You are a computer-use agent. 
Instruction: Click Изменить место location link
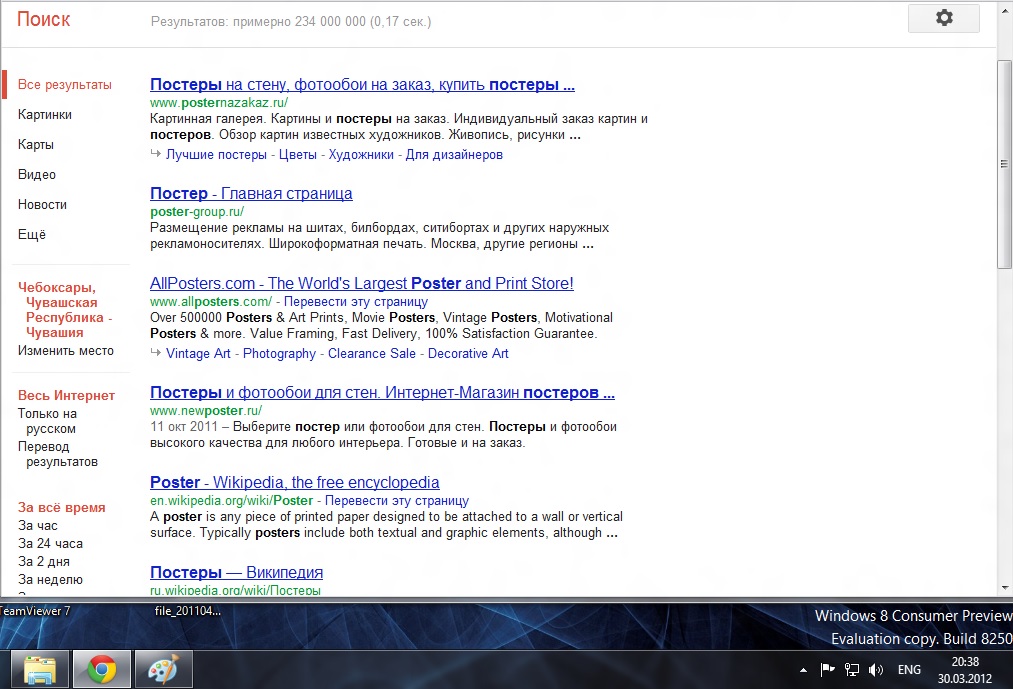coord(65,350)
